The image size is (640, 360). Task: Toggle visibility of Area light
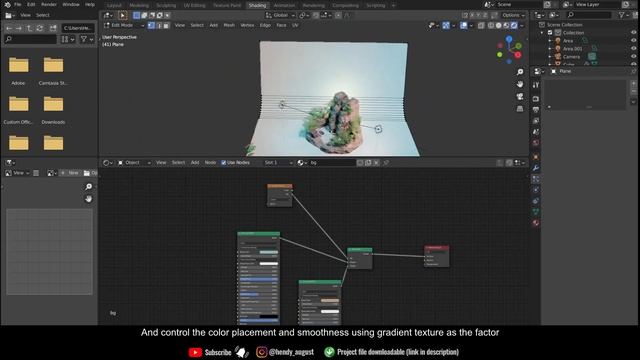[x=633, y=41]
